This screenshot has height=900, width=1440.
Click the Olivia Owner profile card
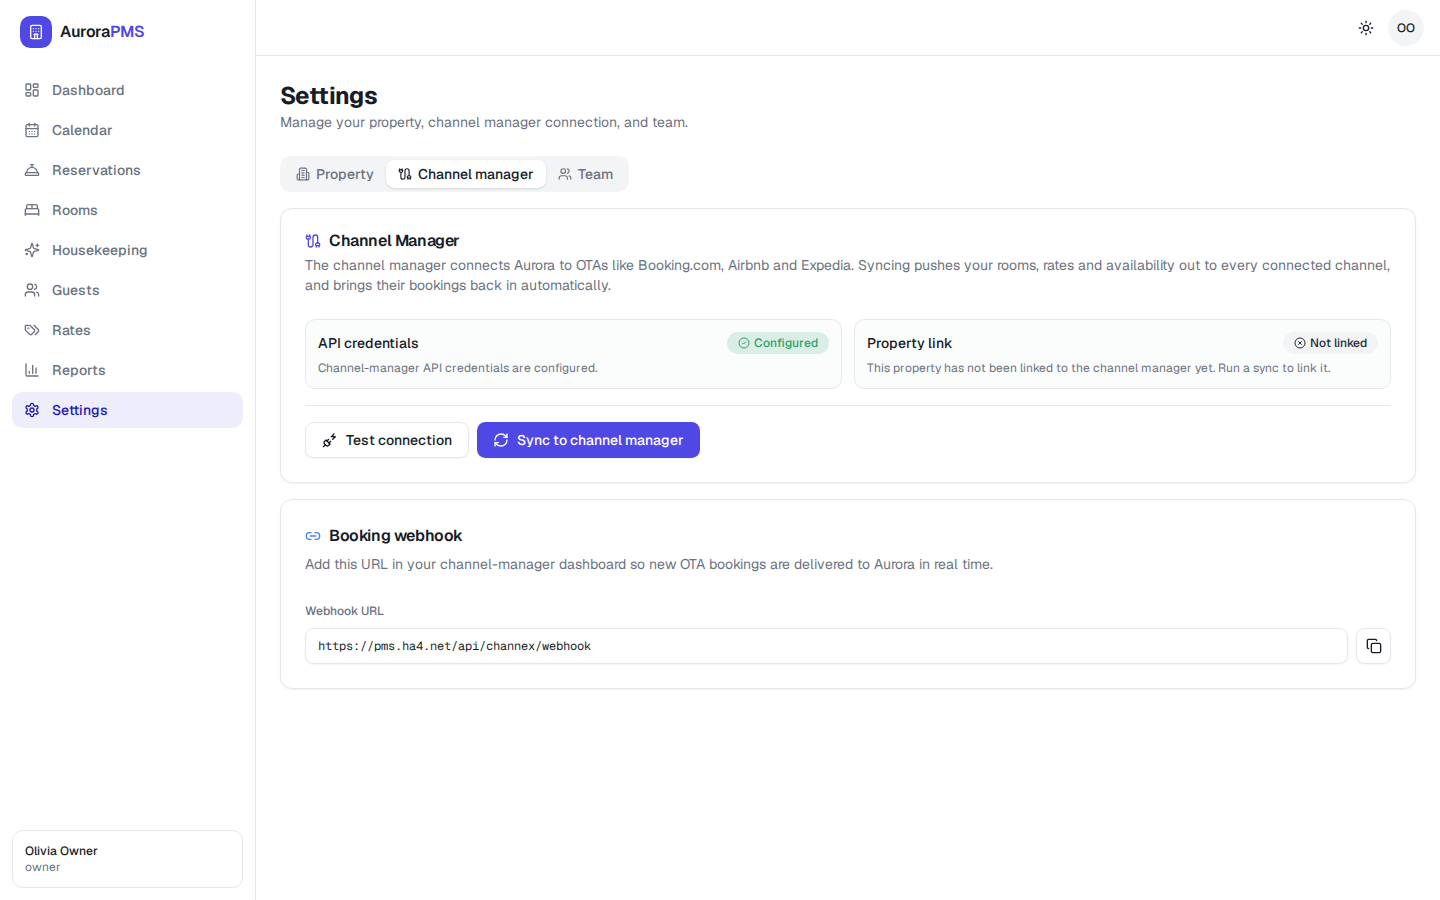(127, 859)
